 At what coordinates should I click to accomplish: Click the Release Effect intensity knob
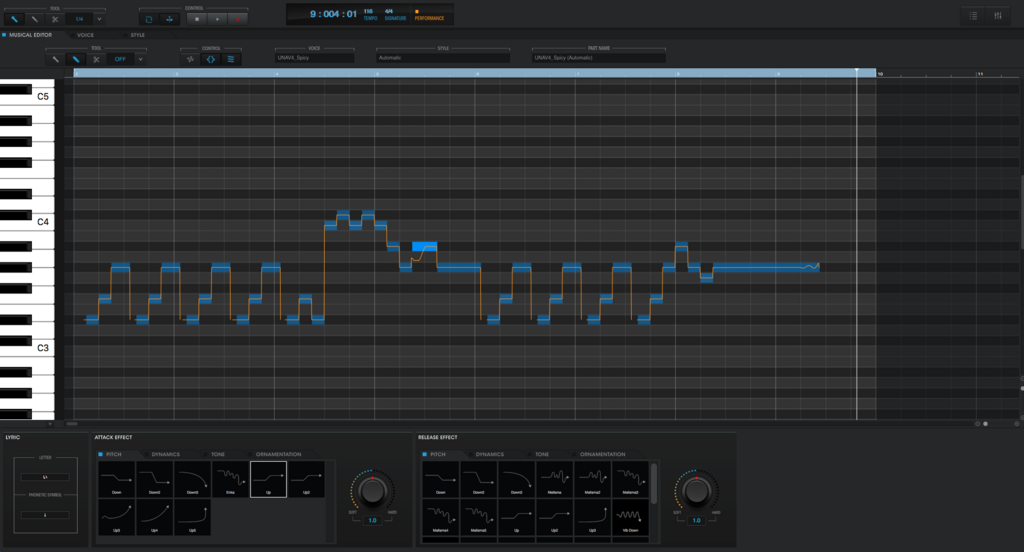point(696,491)
